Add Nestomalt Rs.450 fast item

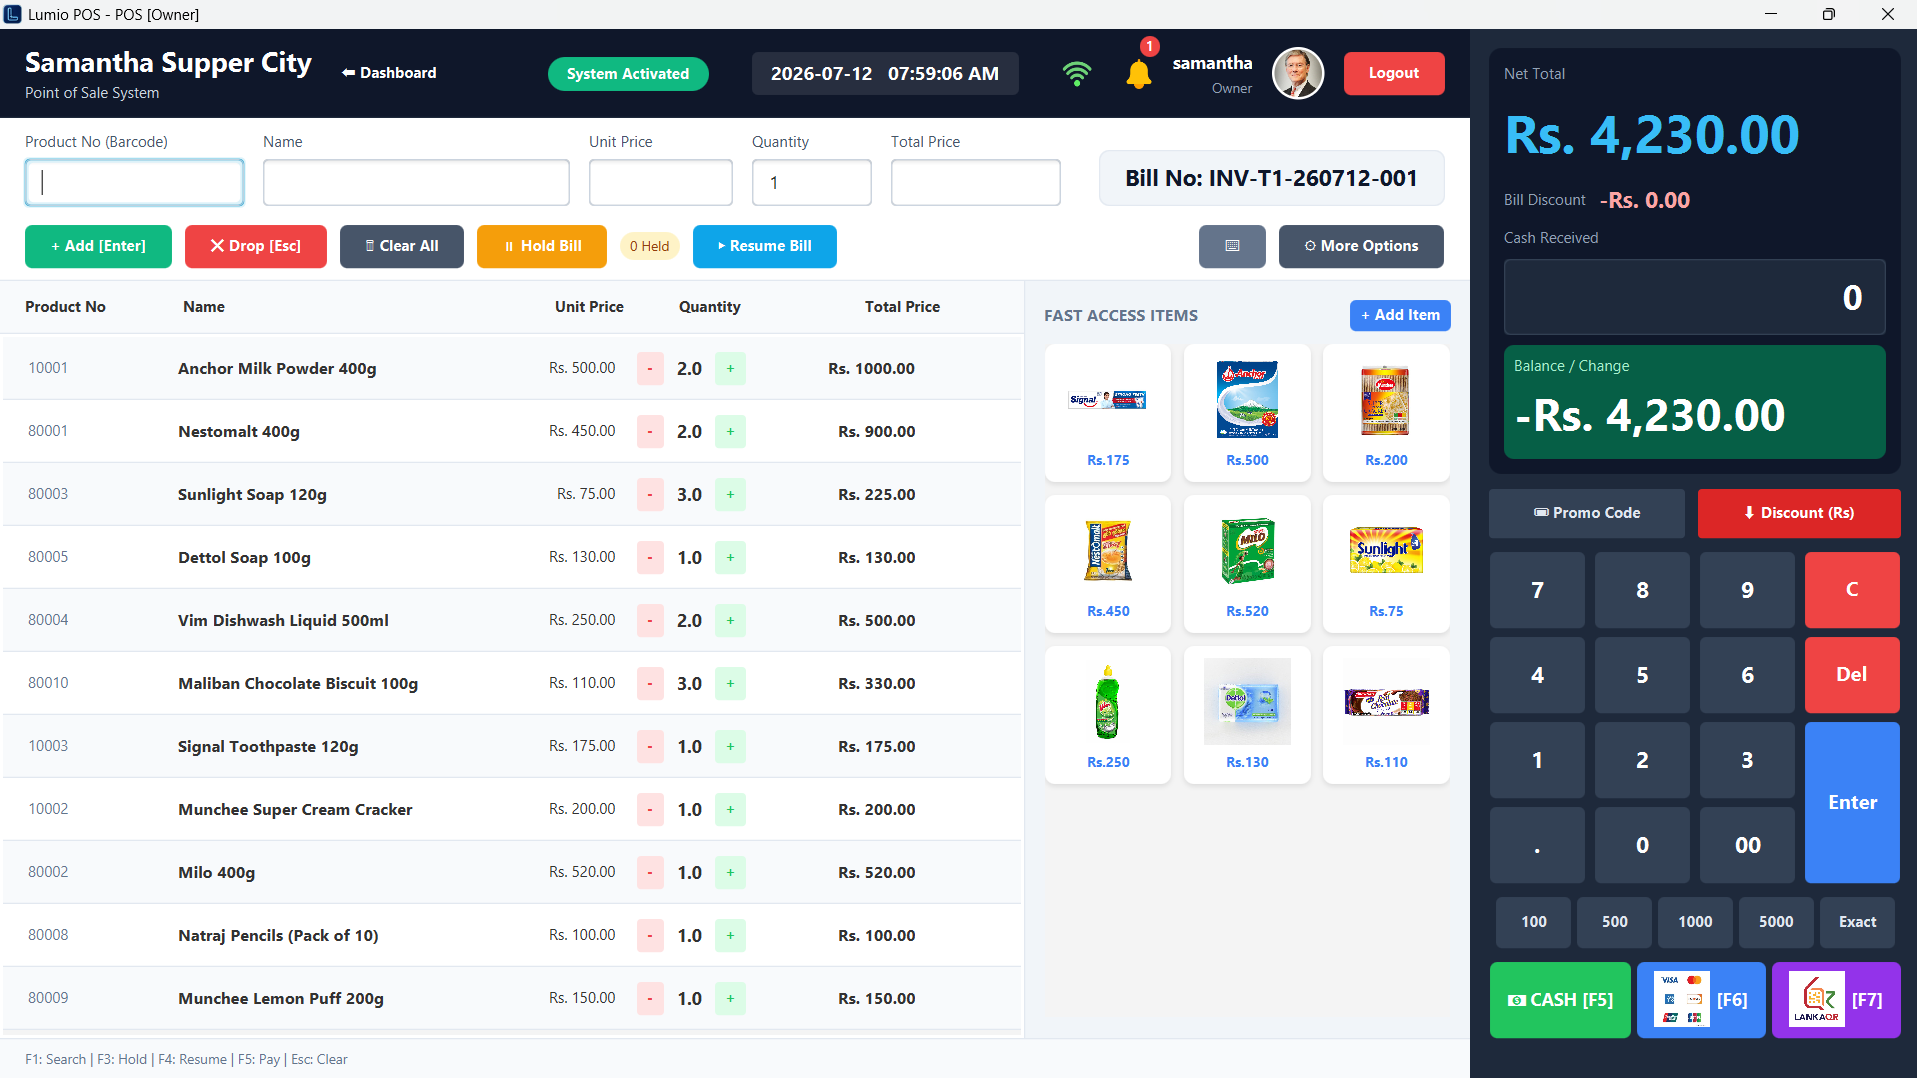click(1108, 563)
